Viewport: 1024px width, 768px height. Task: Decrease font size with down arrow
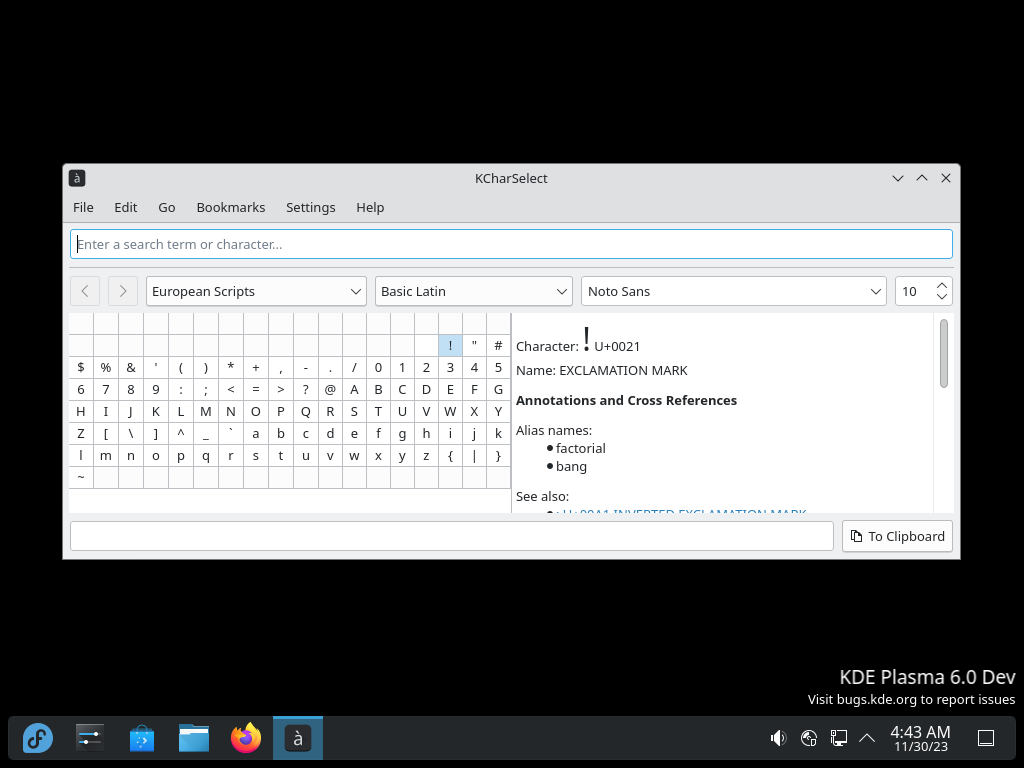[x=942, y=296]
